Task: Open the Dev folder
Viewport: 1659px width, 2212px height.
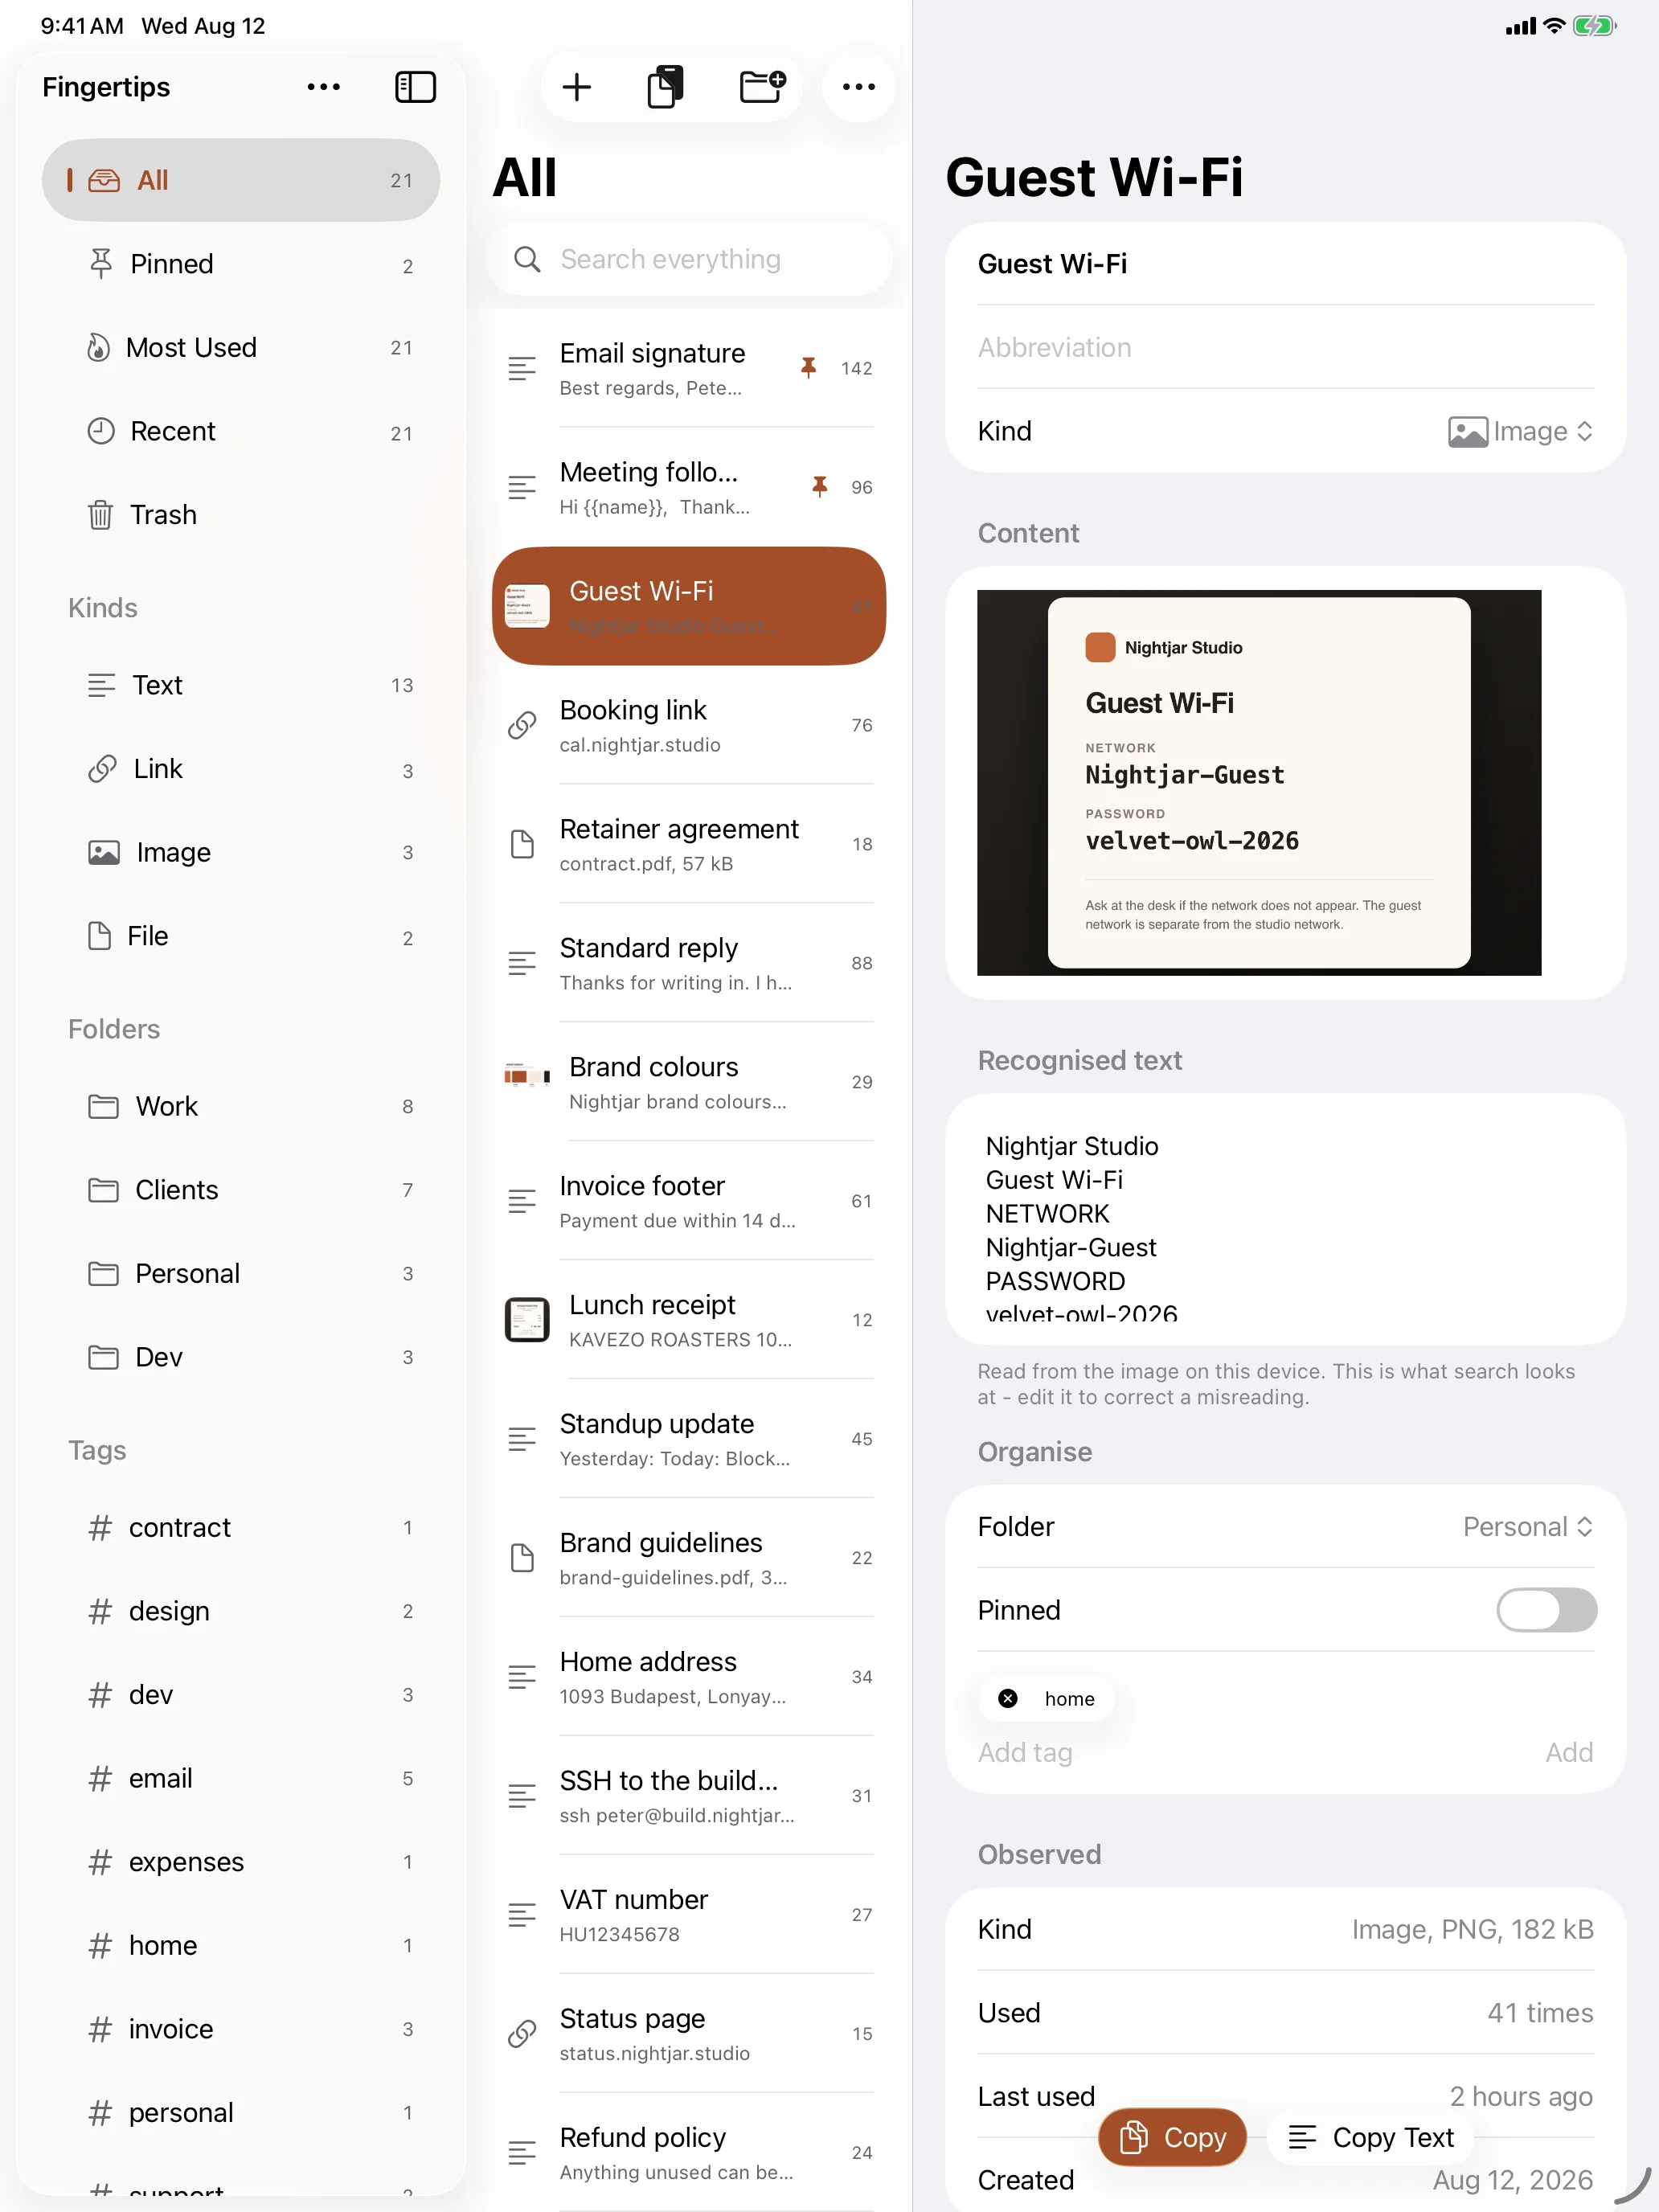Action: [x=240, y=1357]
